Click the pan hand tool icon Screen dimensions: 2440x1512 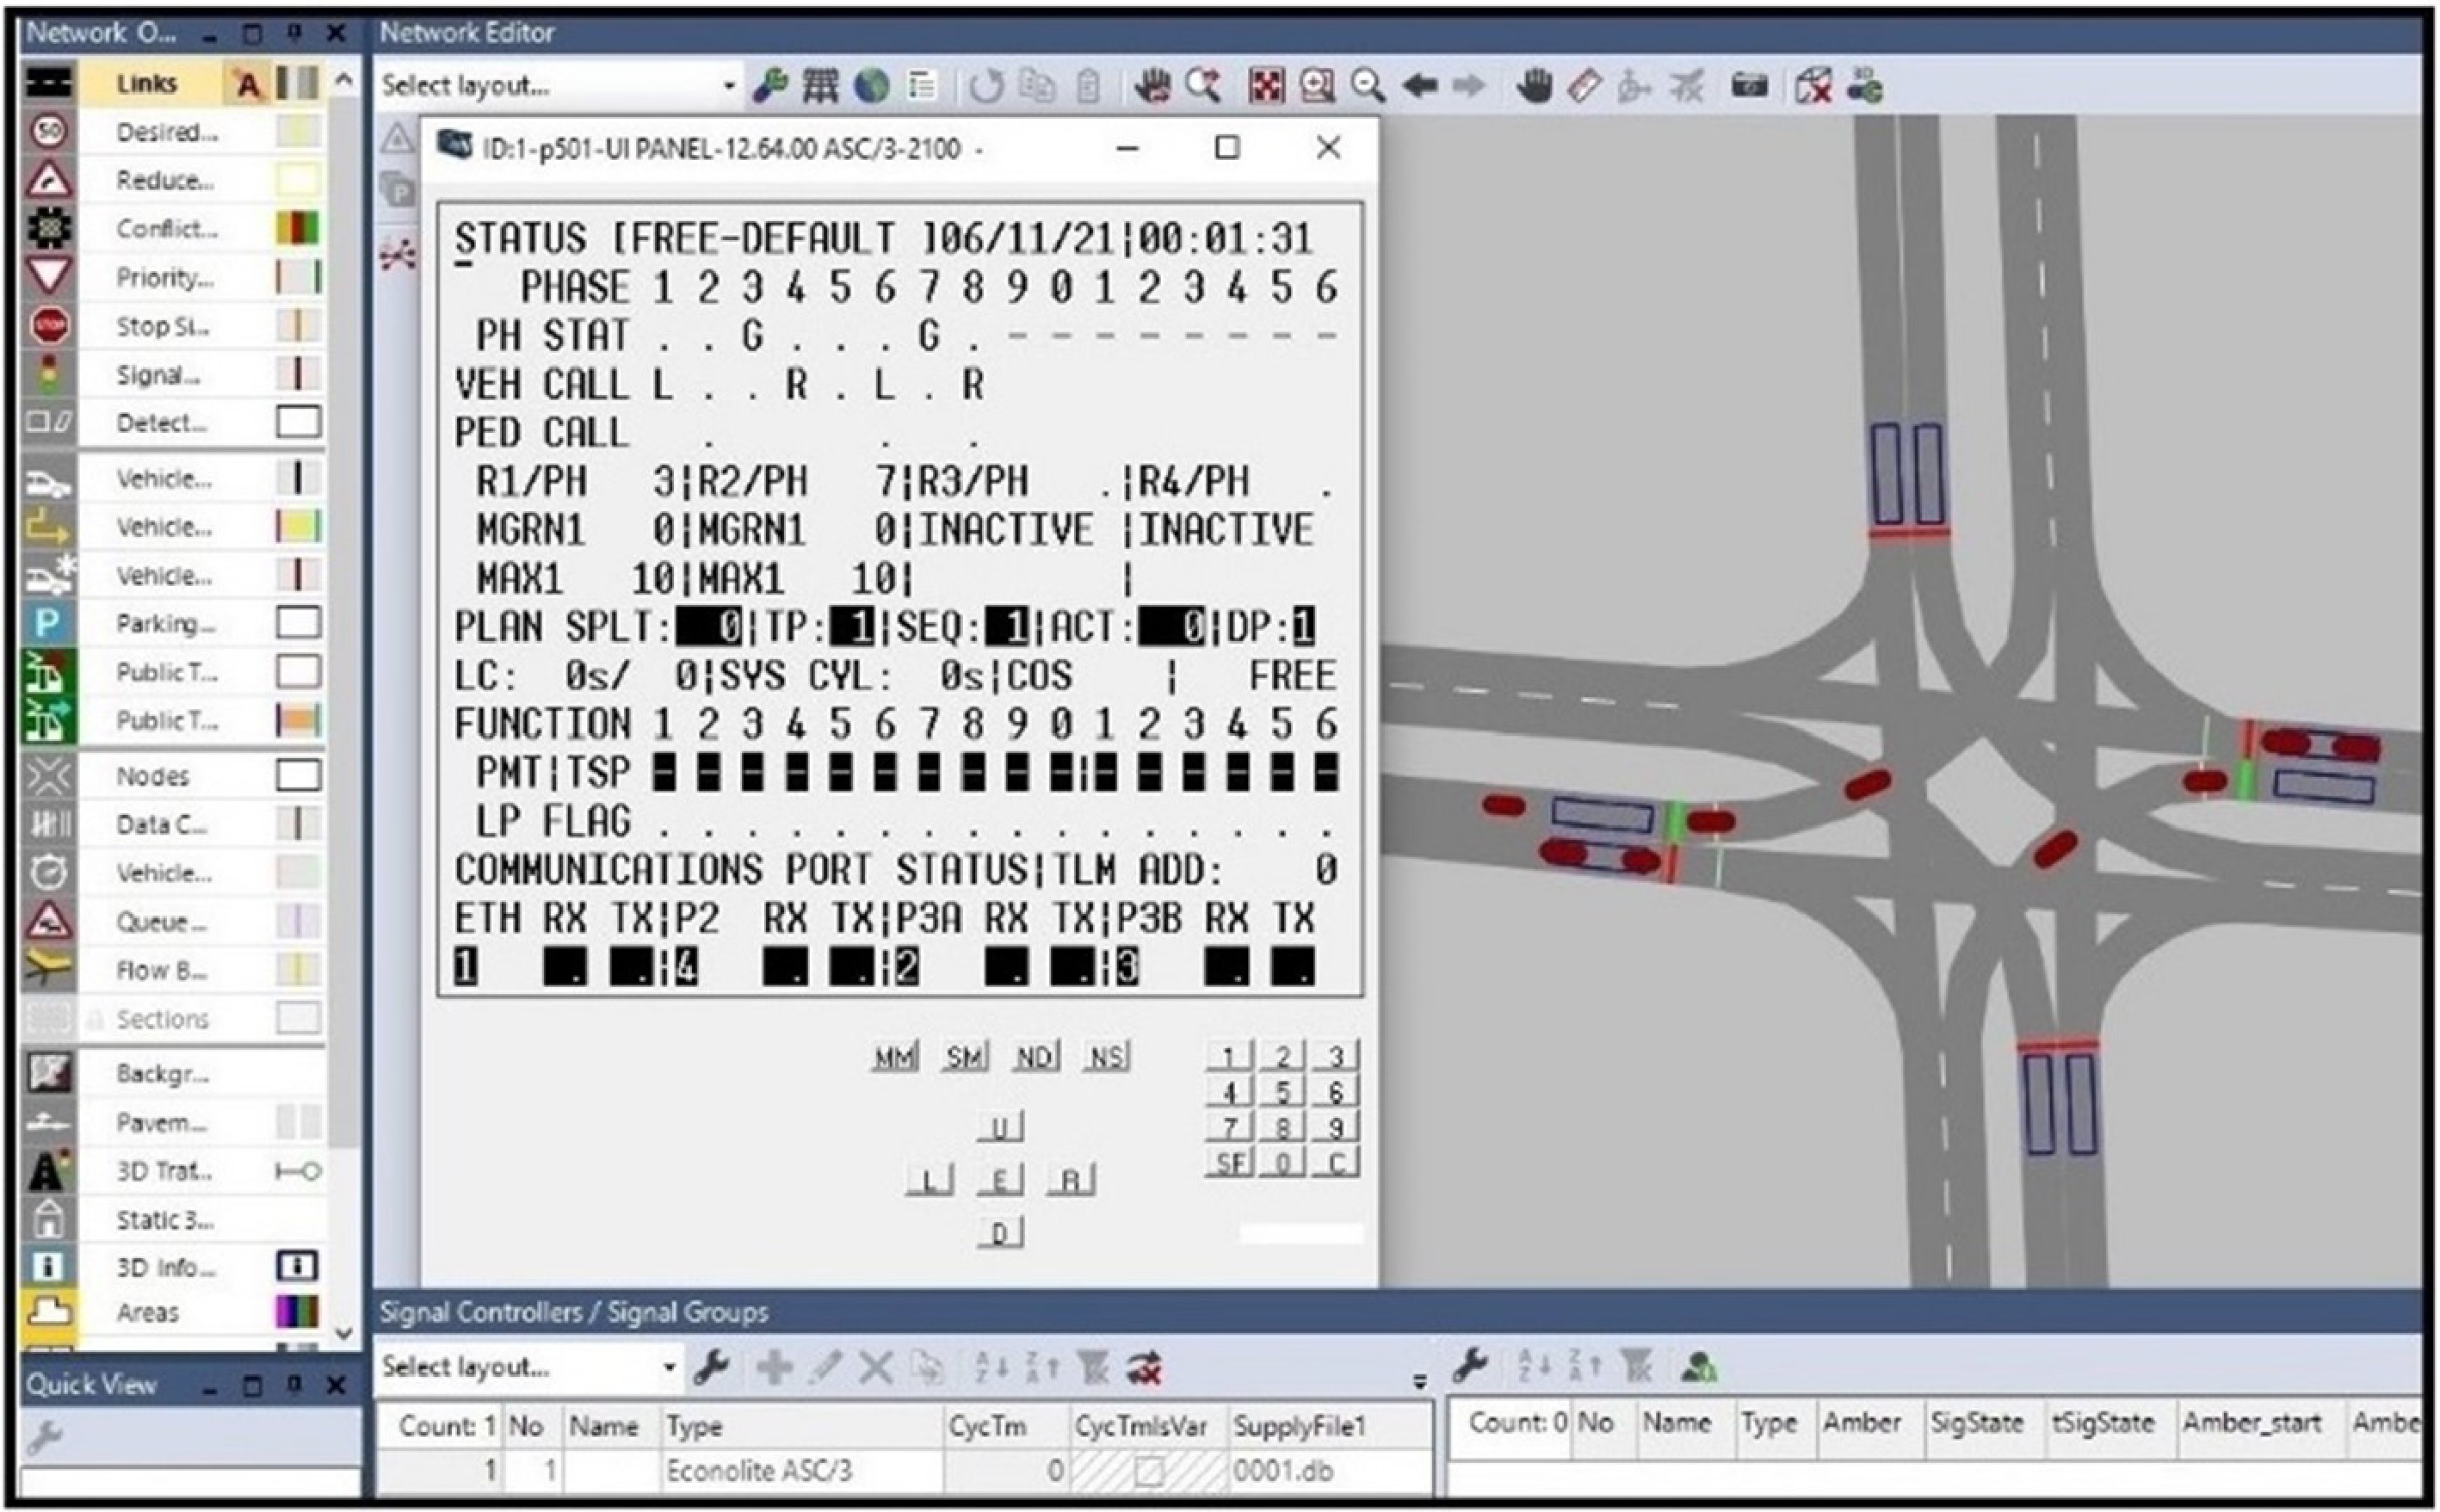click(x=1533, y=87)
